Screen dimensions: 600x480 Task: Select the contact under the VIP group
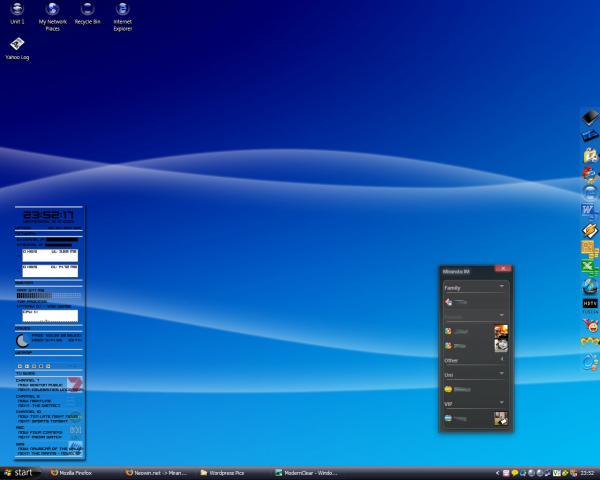(x=476, y=418)
